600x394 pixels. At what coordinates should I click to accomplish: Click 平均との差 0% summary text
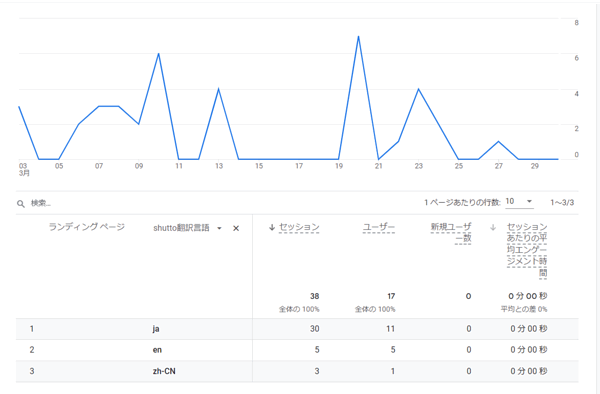[524, 309]
